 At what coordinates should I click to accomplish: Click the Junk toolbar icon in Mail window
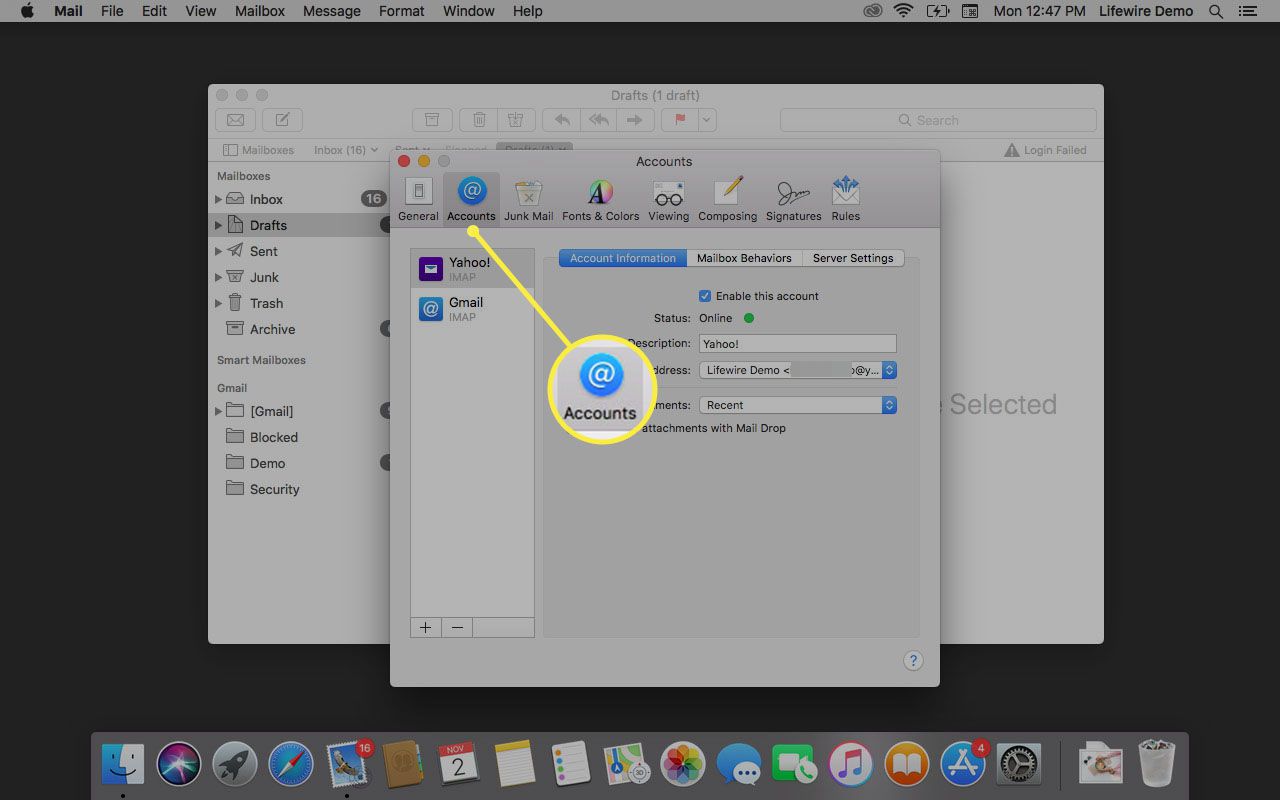516,120
